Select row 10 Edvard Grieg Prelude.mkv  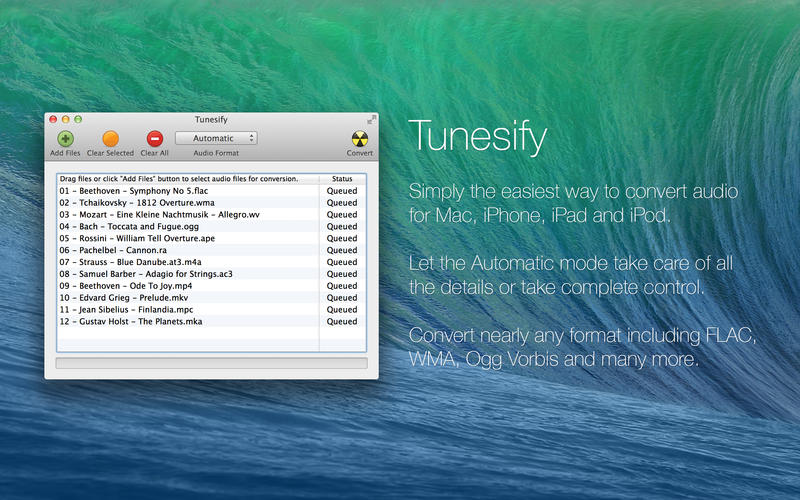211,297
